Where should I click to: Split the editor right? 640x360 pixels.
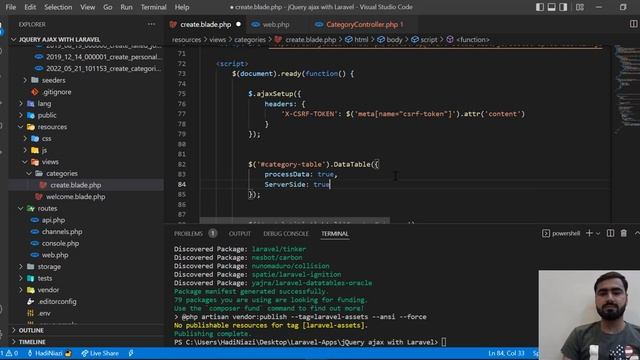point(633,24)
